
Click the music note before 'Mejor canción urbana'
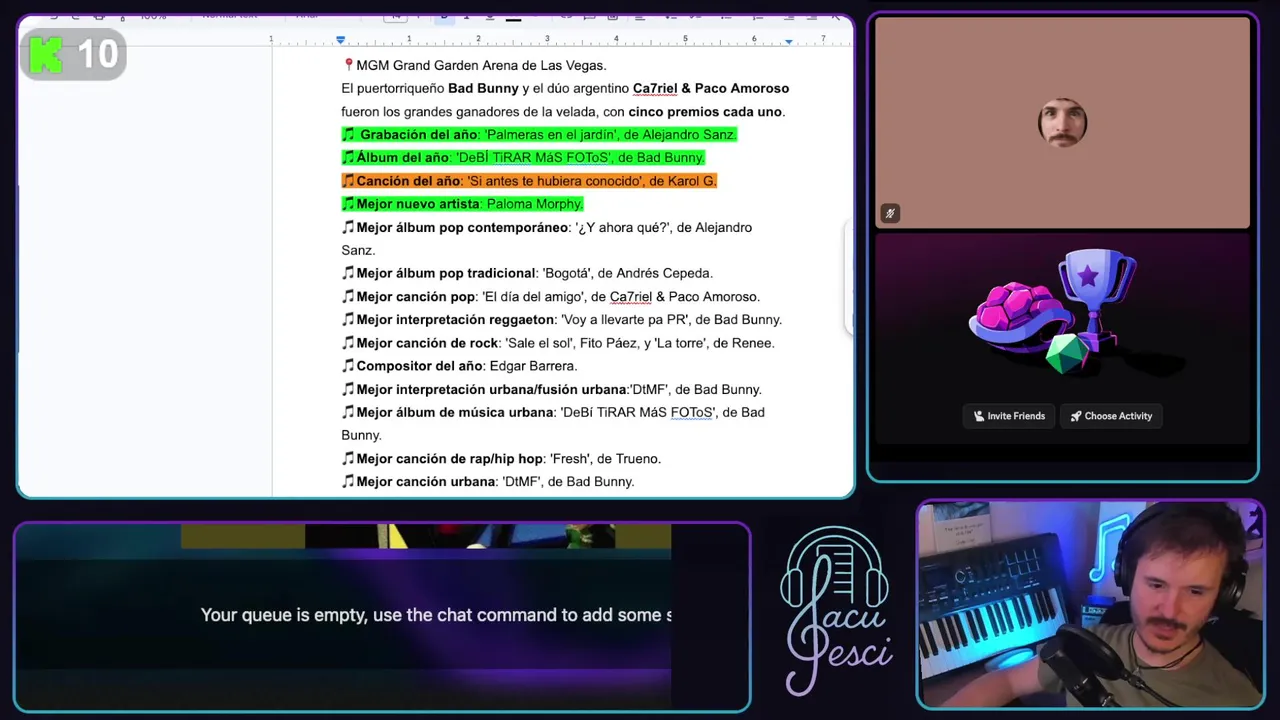point(348,481)
